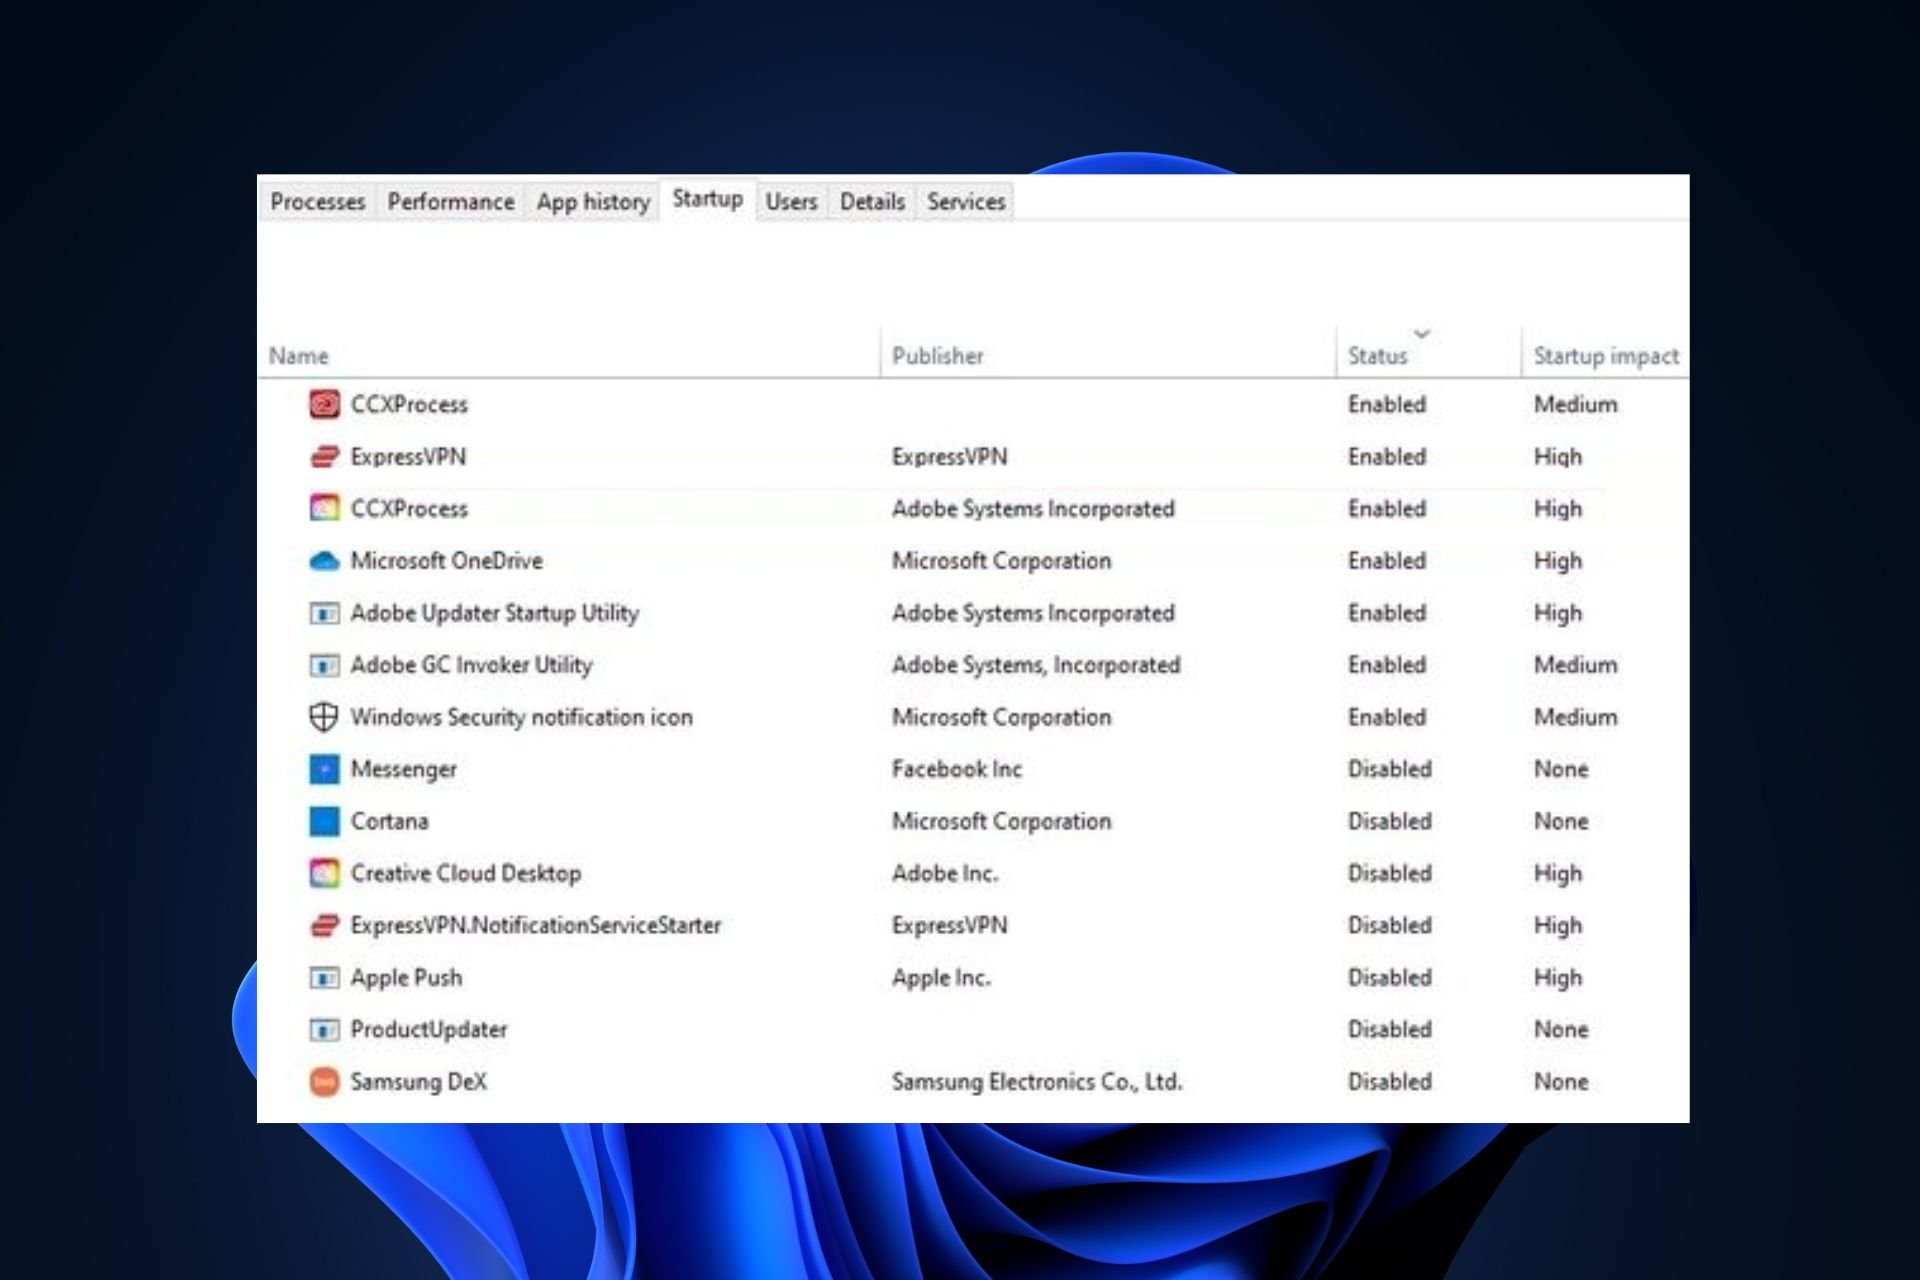The height and width of the screenshot is (1280, 1920).
Task: Click the Apple Inc. publisher cell
Action: coord(941,977)
